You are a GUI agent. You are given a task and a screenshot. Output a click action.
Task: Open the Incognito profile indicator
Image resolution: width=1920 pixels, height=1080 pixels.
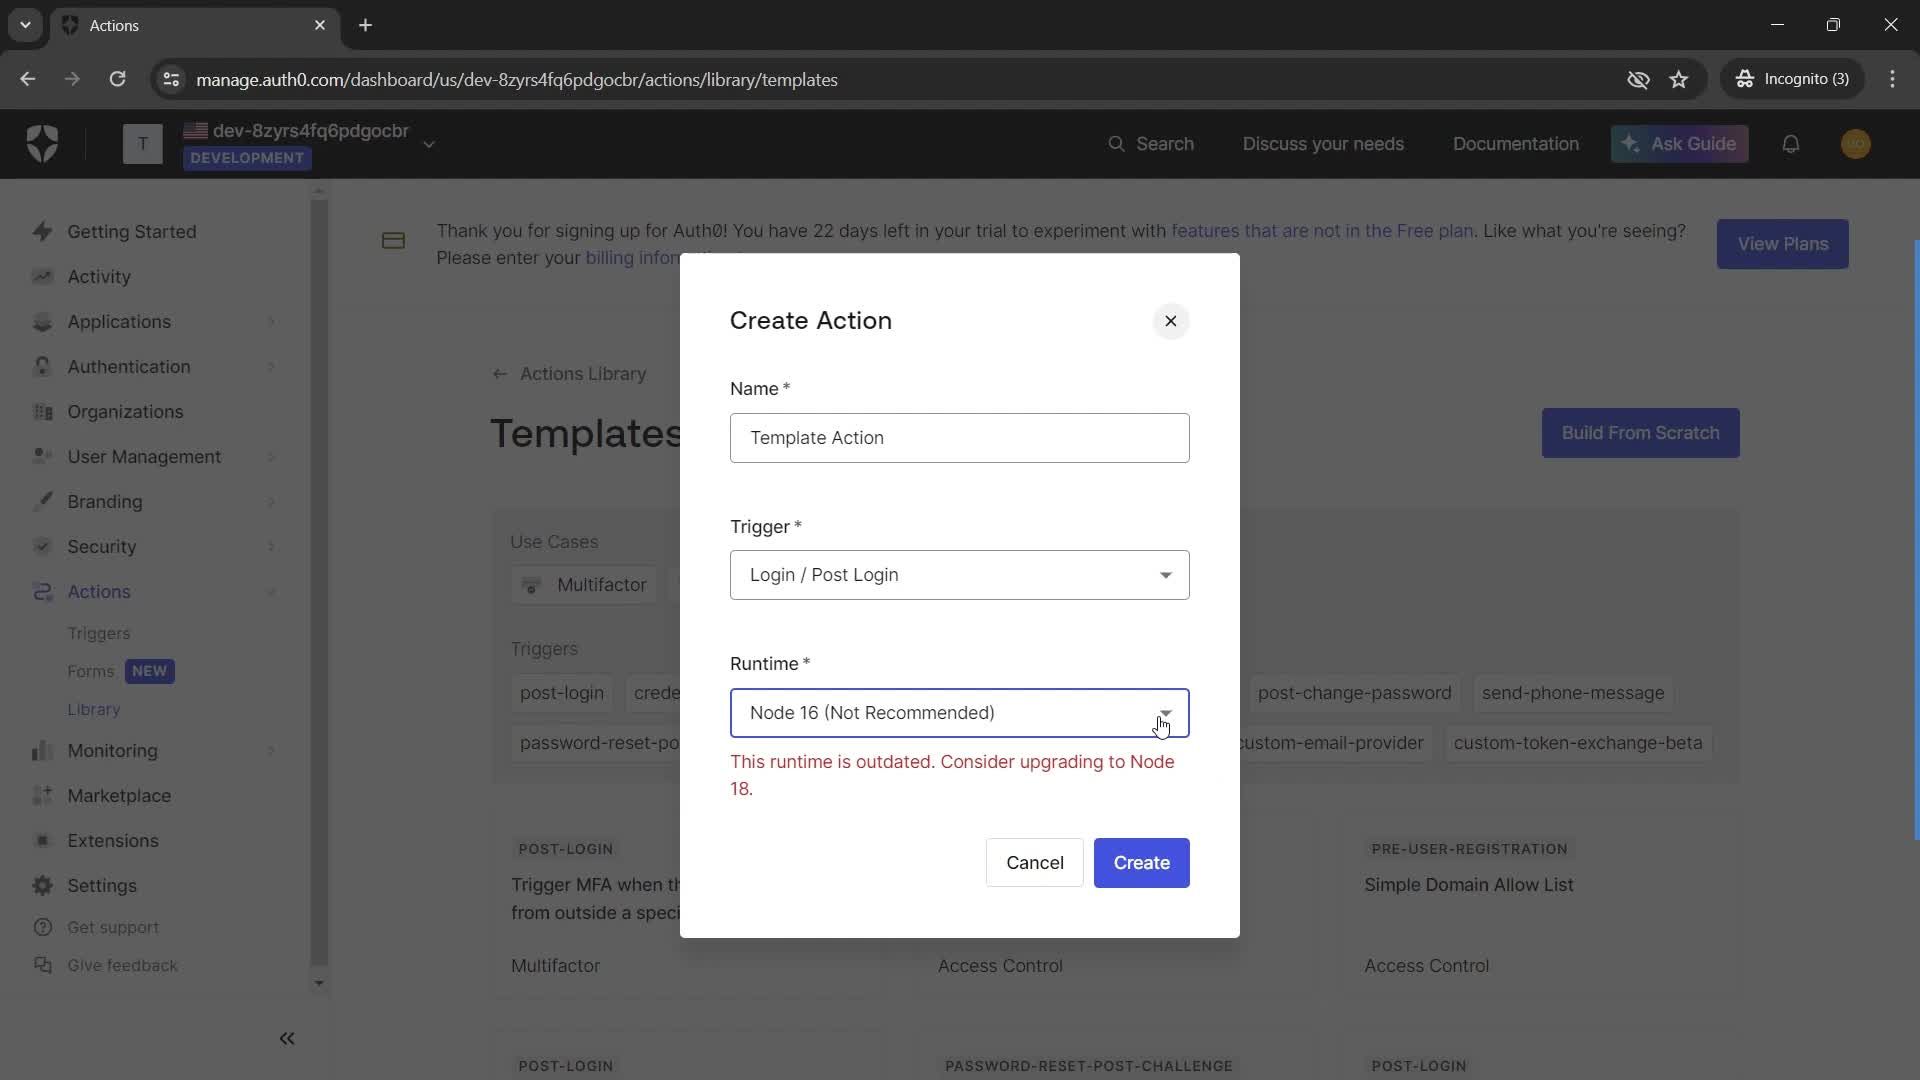click(1792, 79)
